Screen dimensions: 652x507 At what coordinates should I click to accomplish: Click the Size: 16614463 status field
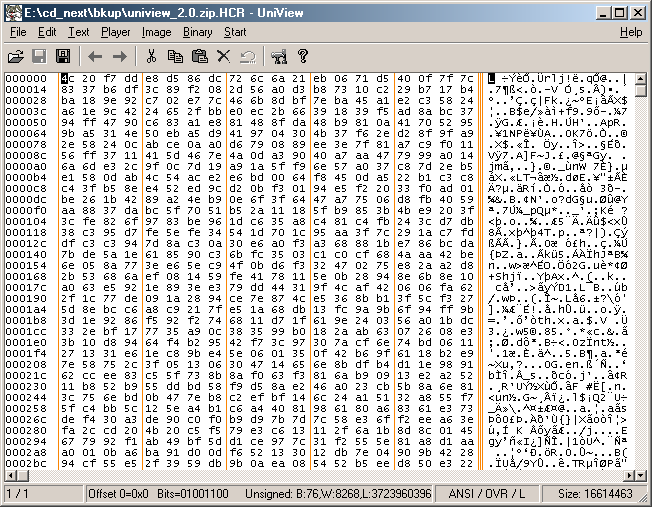point(595,494)
